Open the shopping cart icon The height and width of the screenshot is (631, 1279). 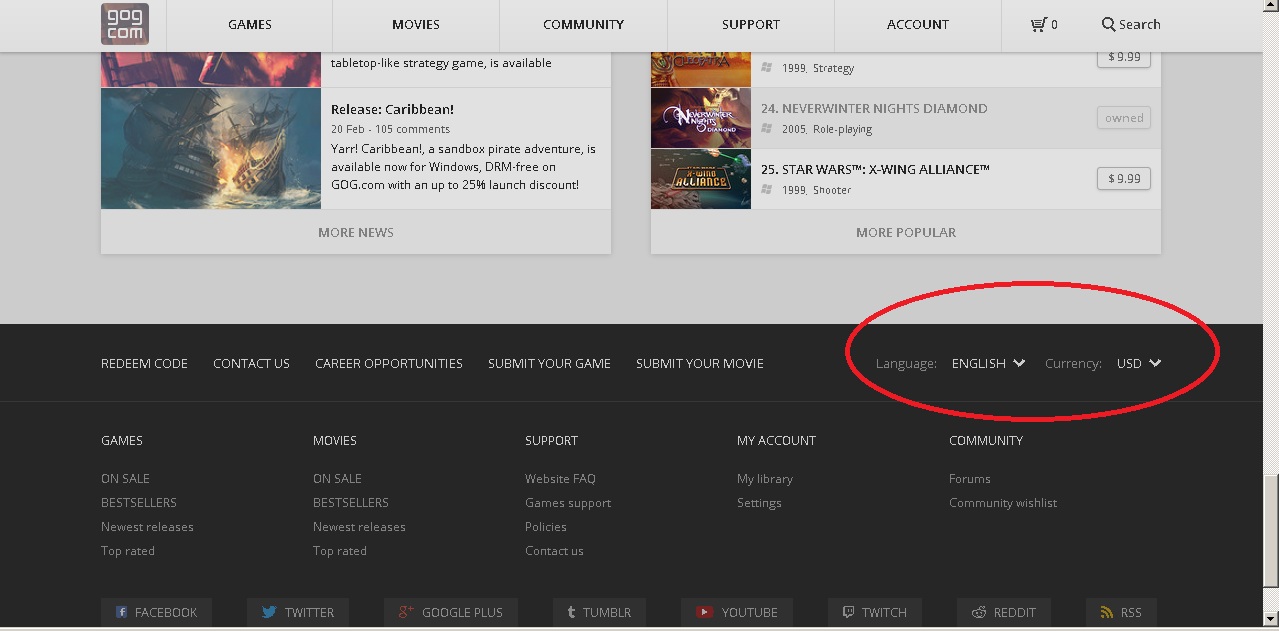1038,25
